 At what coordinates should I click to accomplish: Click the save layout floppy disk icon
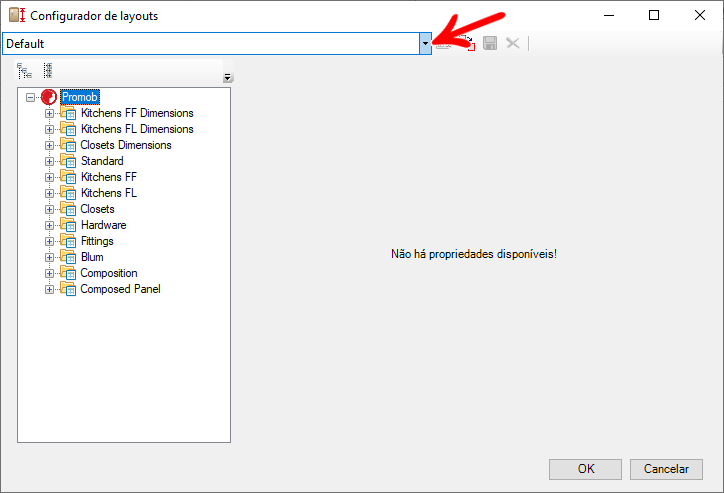point(490,43)
